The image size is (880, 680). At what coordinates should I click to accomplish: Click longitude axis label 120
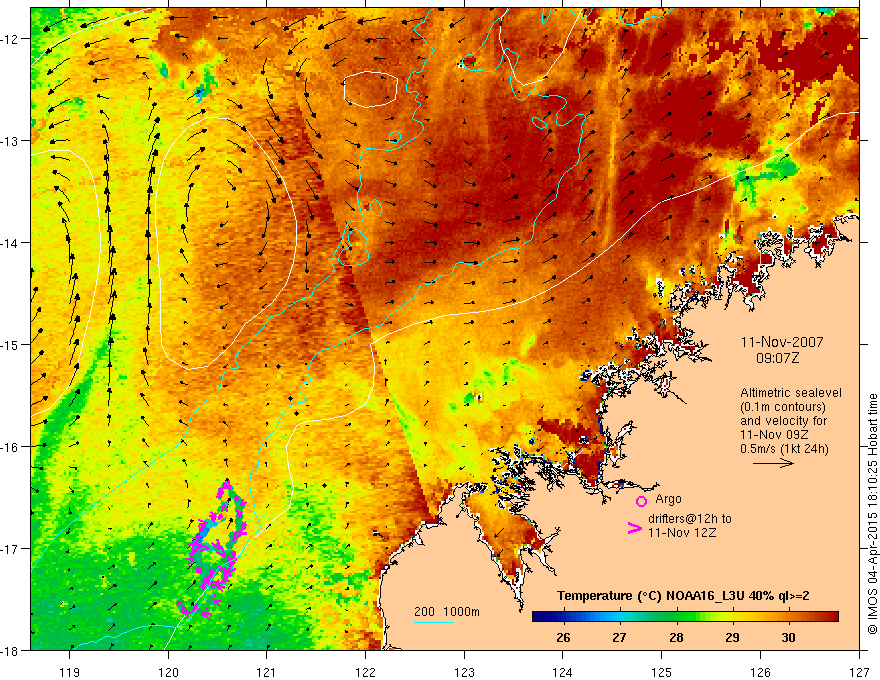(x=168, y=672)
